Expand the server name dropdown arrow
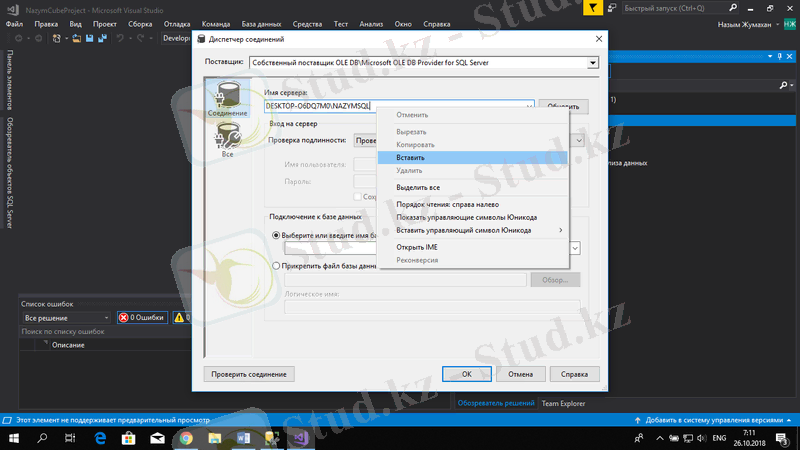800x450 pixels. [529, 106]
